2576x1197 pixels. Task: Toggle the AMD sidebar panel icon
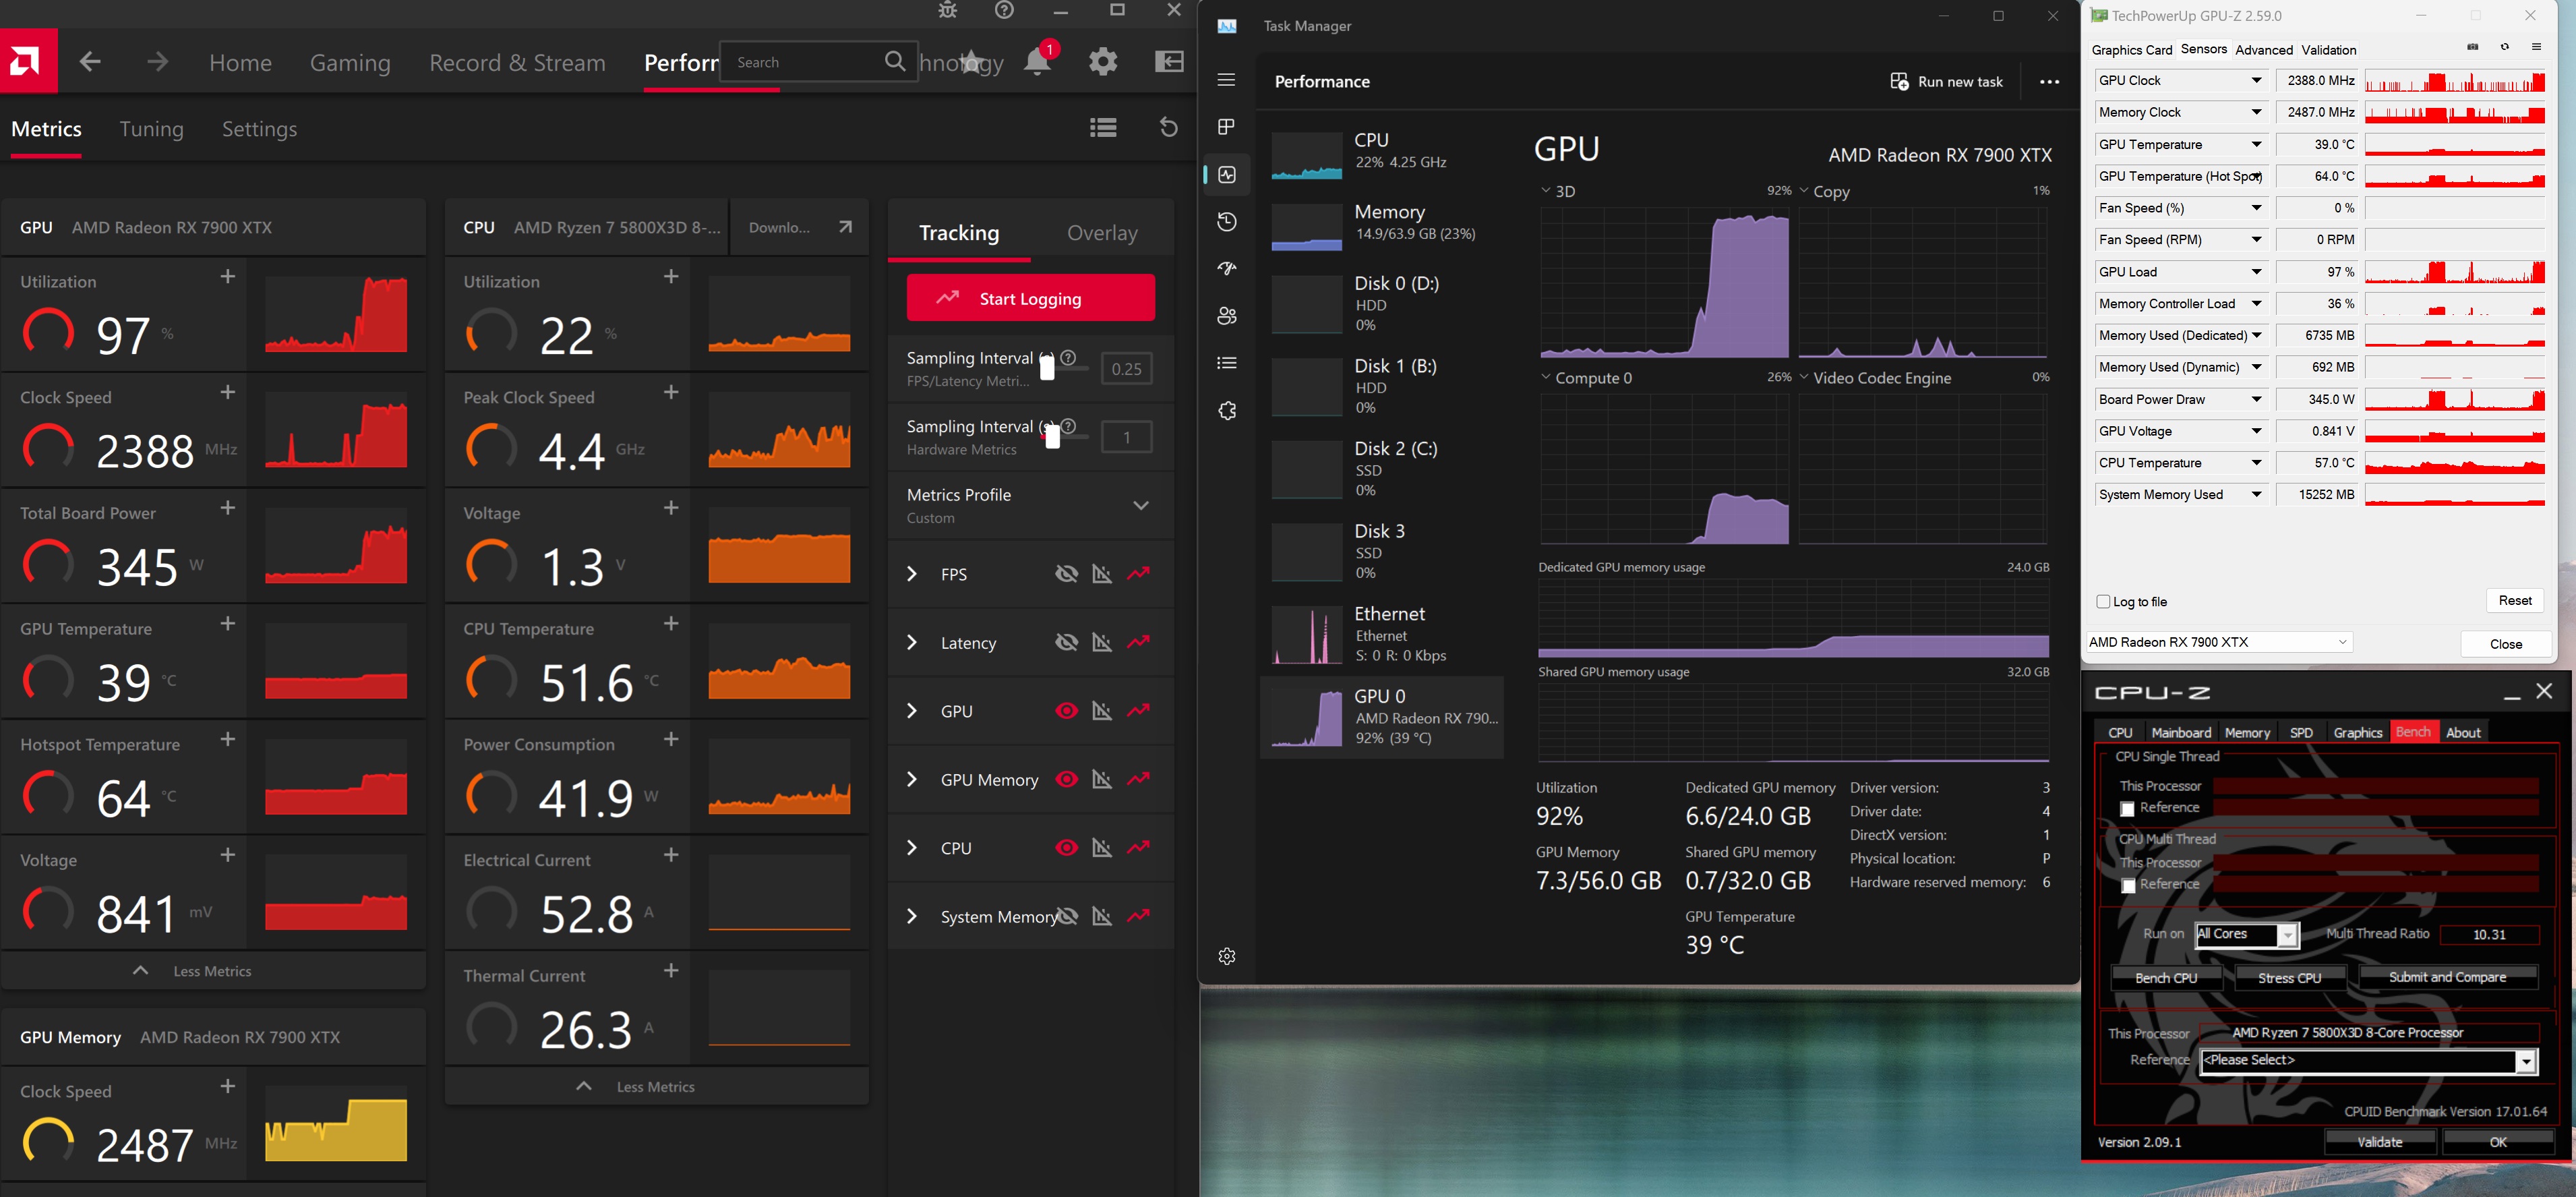1169,62
